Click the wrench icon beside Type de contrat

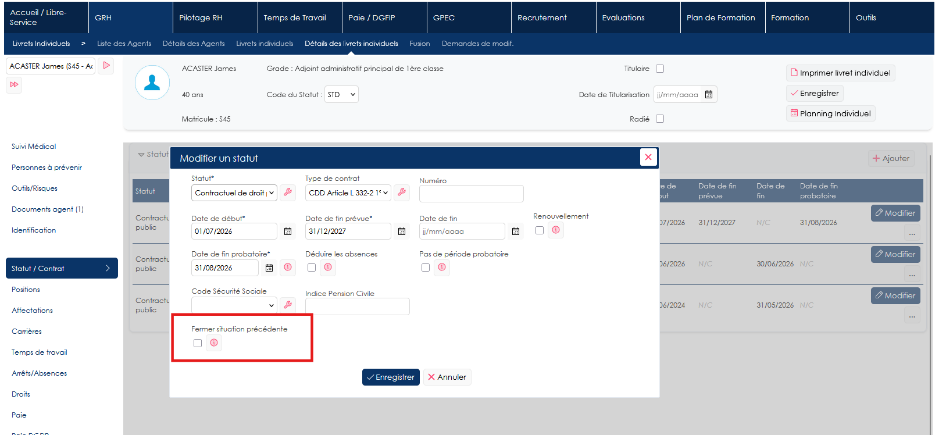tap(401, 192)
